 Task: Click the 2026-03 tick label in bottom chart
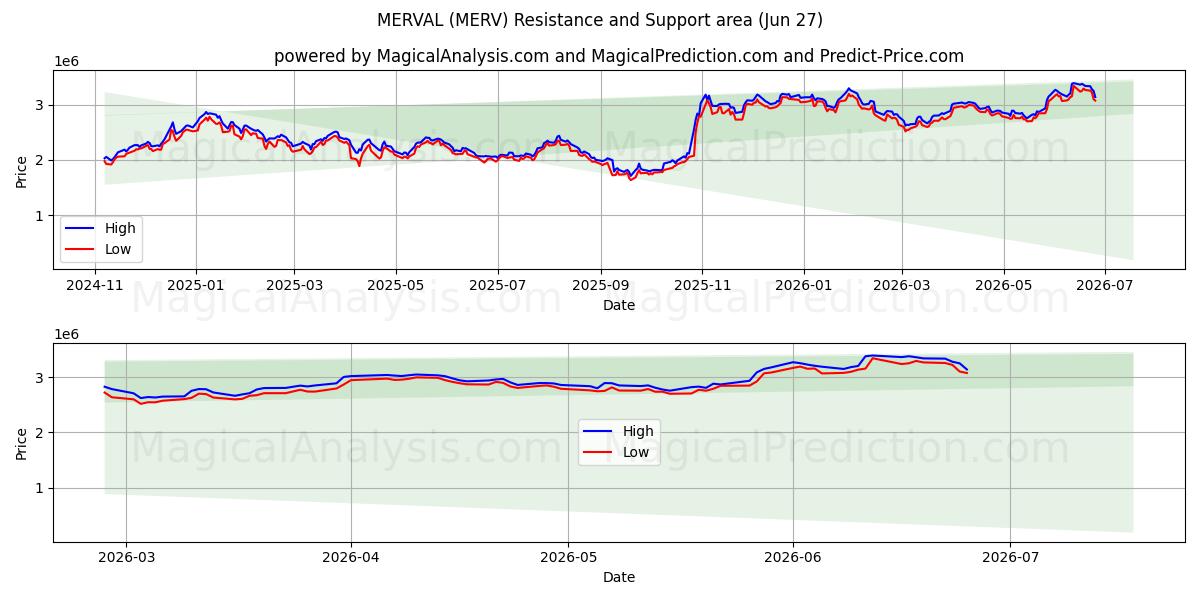[126, 559]
